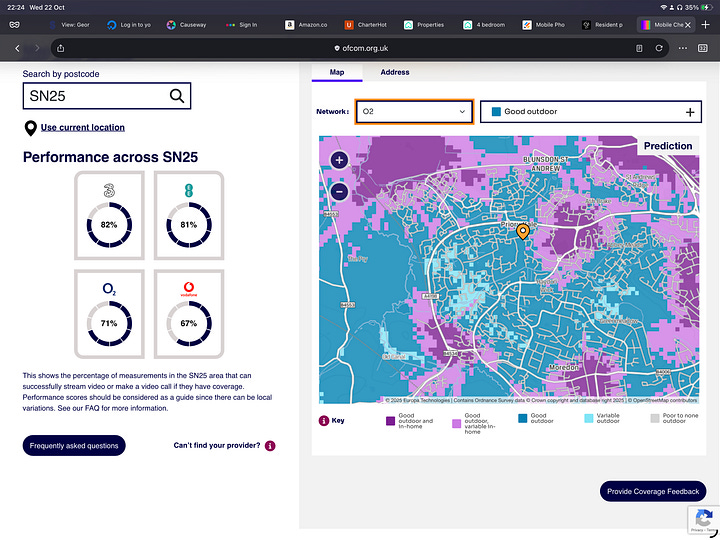Switch to the Resident p browser tab
720x540 pixels.
(603, 25)
